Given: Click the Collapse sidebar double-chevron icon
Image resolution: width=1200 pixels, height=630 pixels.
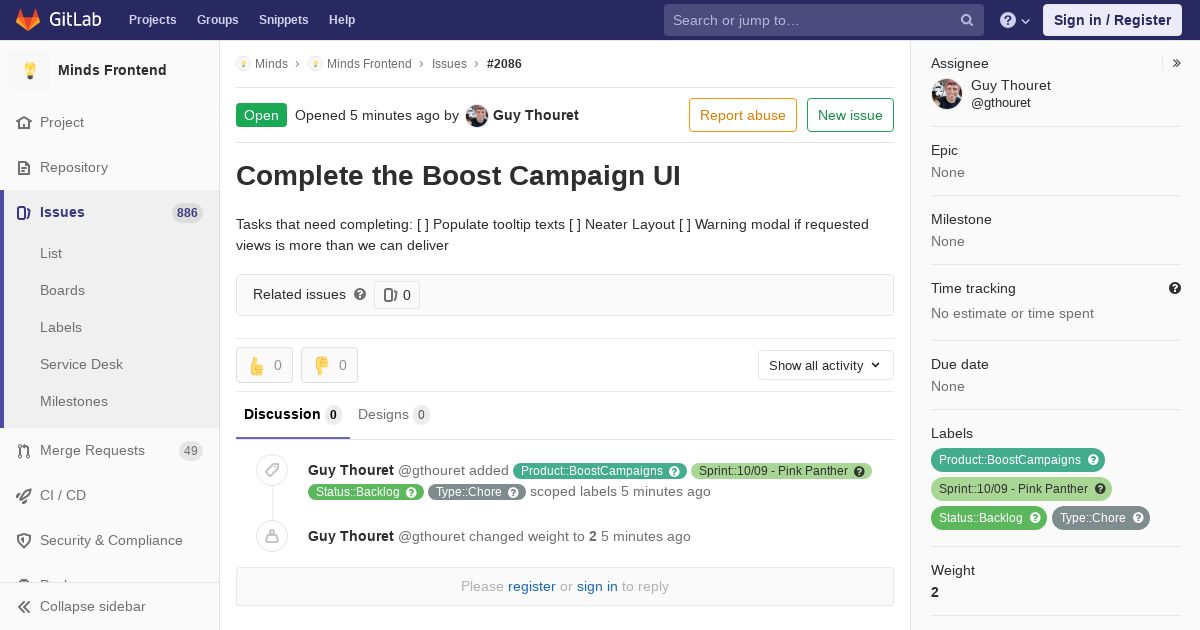Looking at the screenshot, I should (24, 606).
